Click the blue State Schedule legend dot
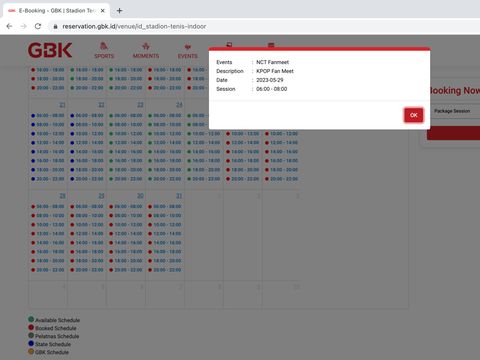Image resolution: width=480 pixels, height=360 pixels. 31,343
